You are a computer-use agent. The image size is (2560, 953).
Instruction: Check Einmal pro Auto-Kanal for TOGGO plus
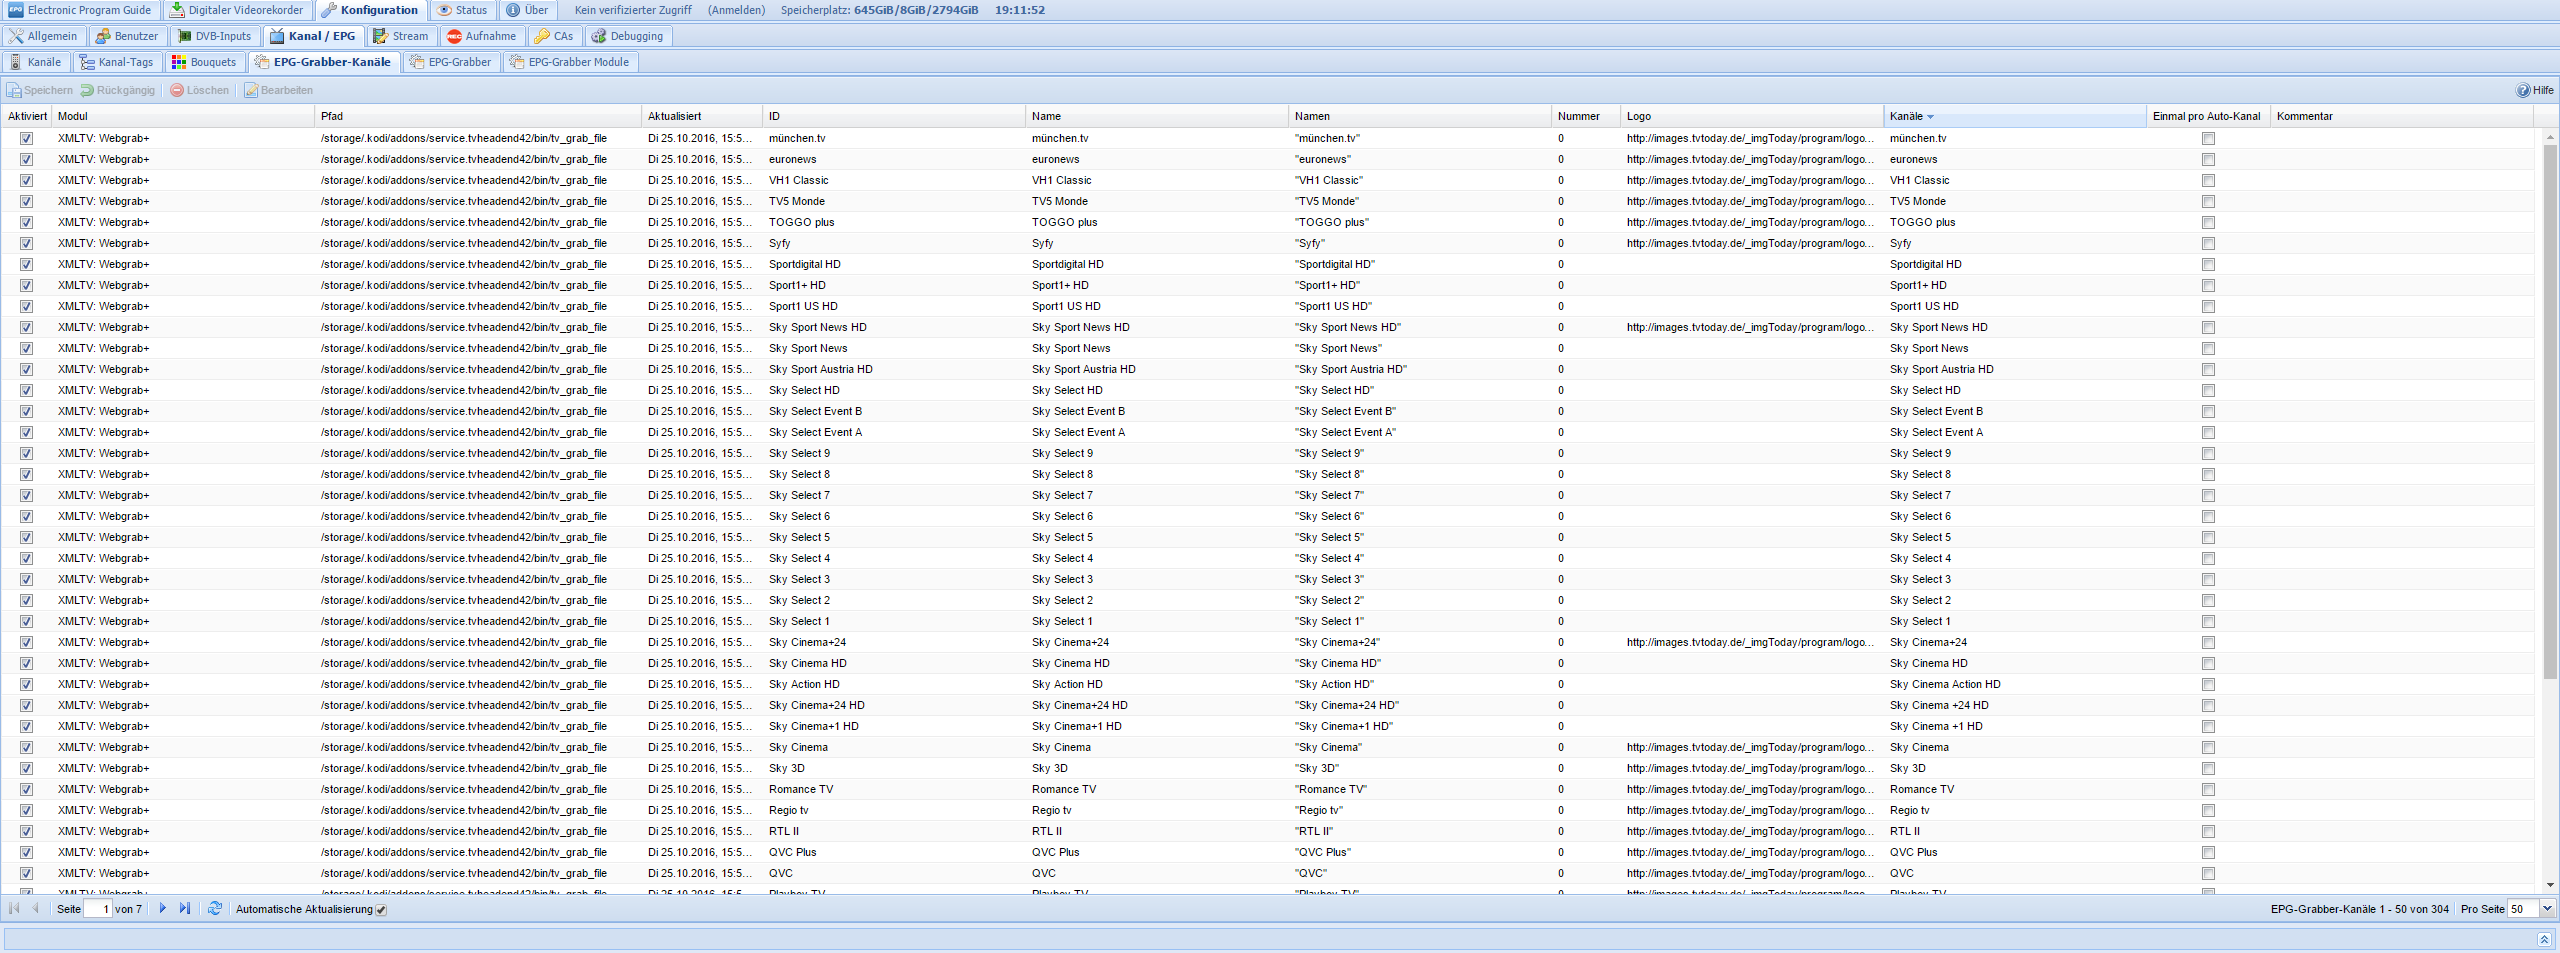(2208, 222)
